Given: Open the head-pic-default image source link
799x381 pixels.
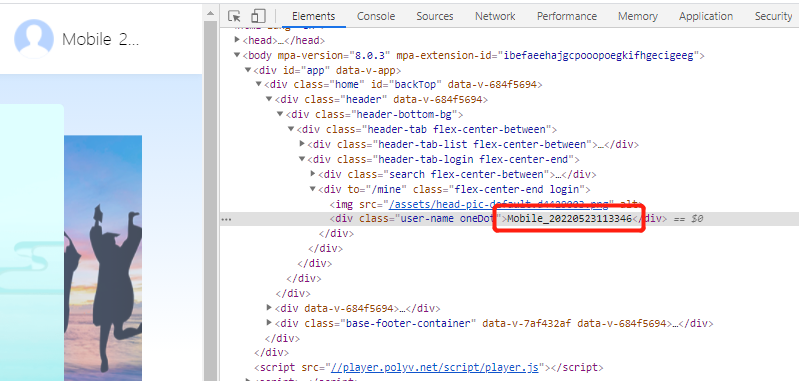Looking at the screenshot, I should click(x=498, y=204).
